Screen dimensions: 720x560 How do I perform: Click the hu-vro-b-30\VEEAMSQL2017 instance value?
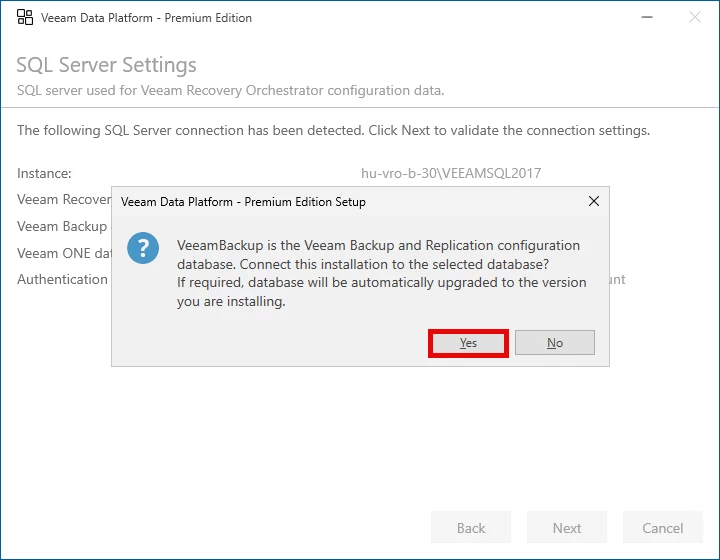pos(451,173)
